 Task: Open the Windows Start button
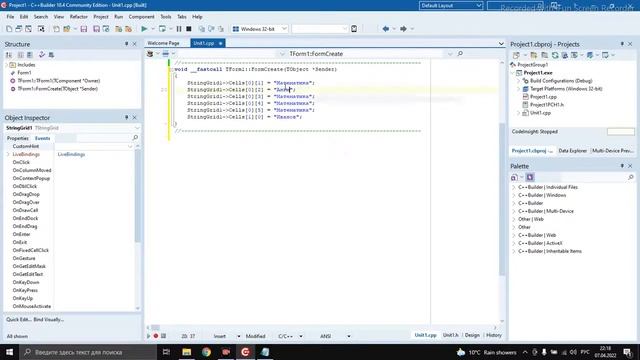point(9,352)
